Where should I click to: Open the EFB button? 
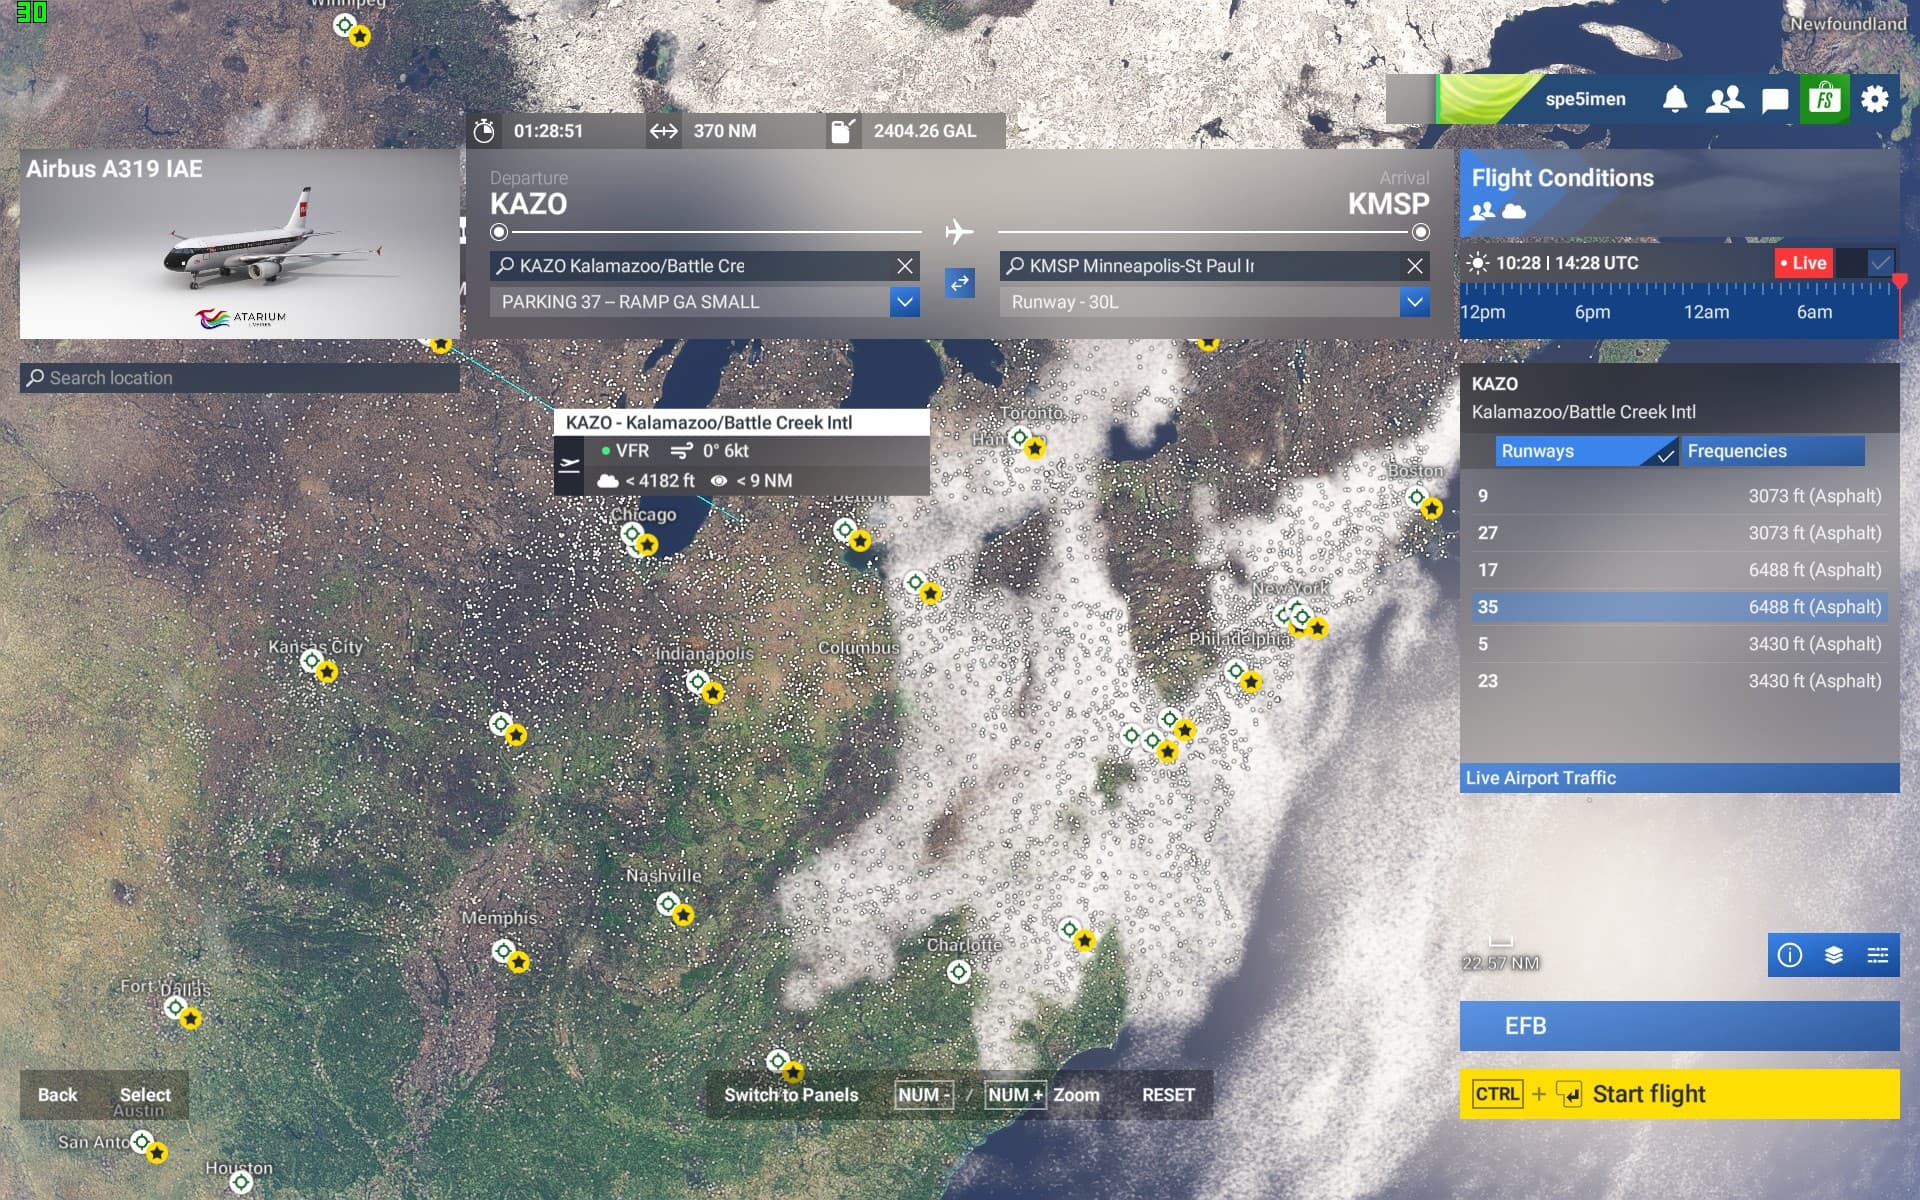click(1680, 1026)
